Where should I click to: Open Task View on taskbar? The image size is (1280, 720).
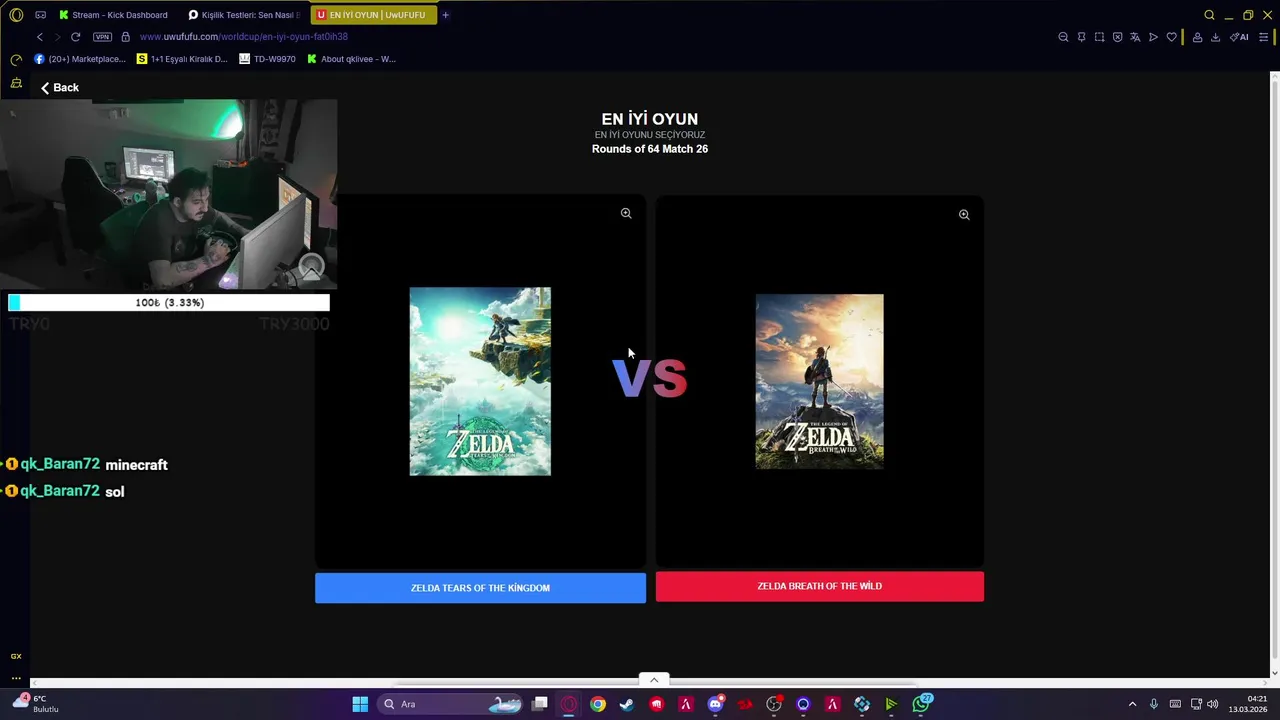[x=540, y=704]
